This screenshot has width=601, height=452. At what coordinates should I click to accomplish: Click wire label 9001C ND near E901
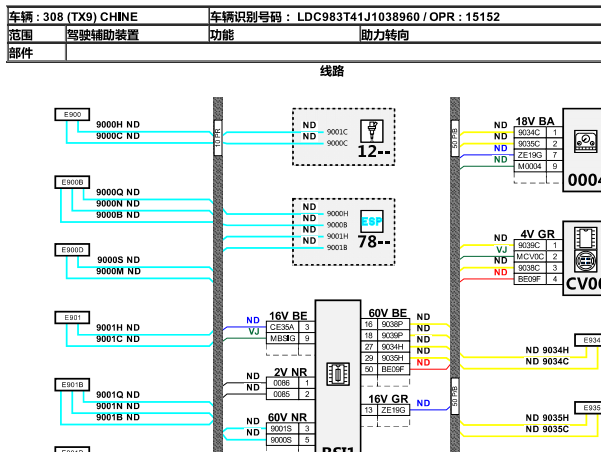[x=118, y=339]
